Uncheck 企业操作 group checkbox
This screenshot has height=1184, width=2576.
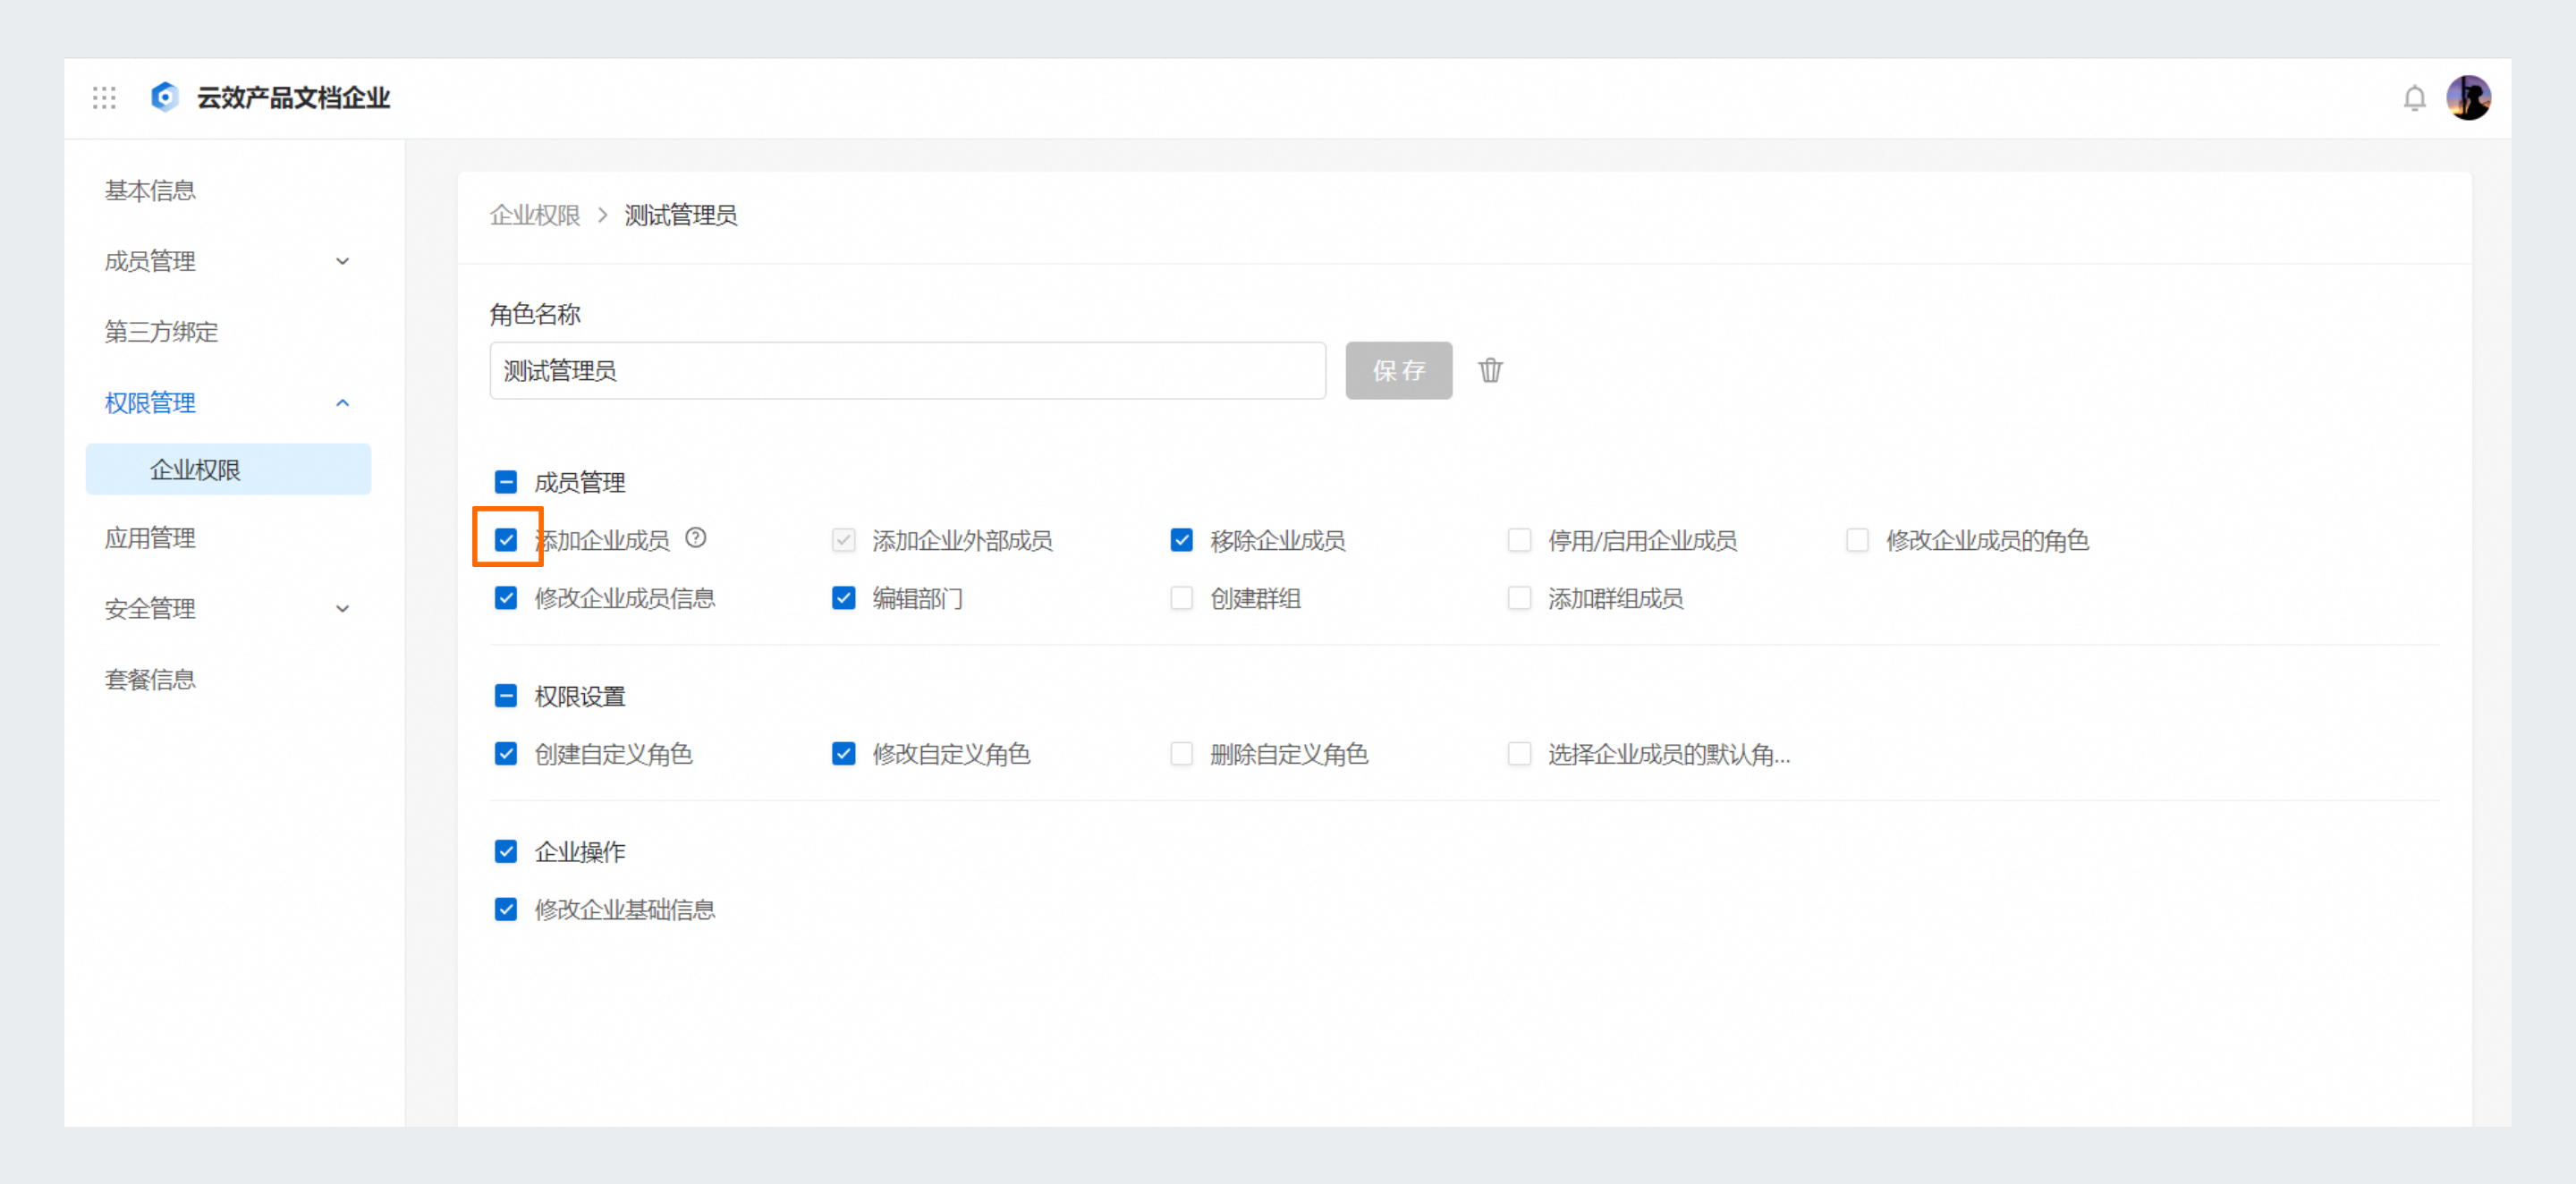point(506,851)
